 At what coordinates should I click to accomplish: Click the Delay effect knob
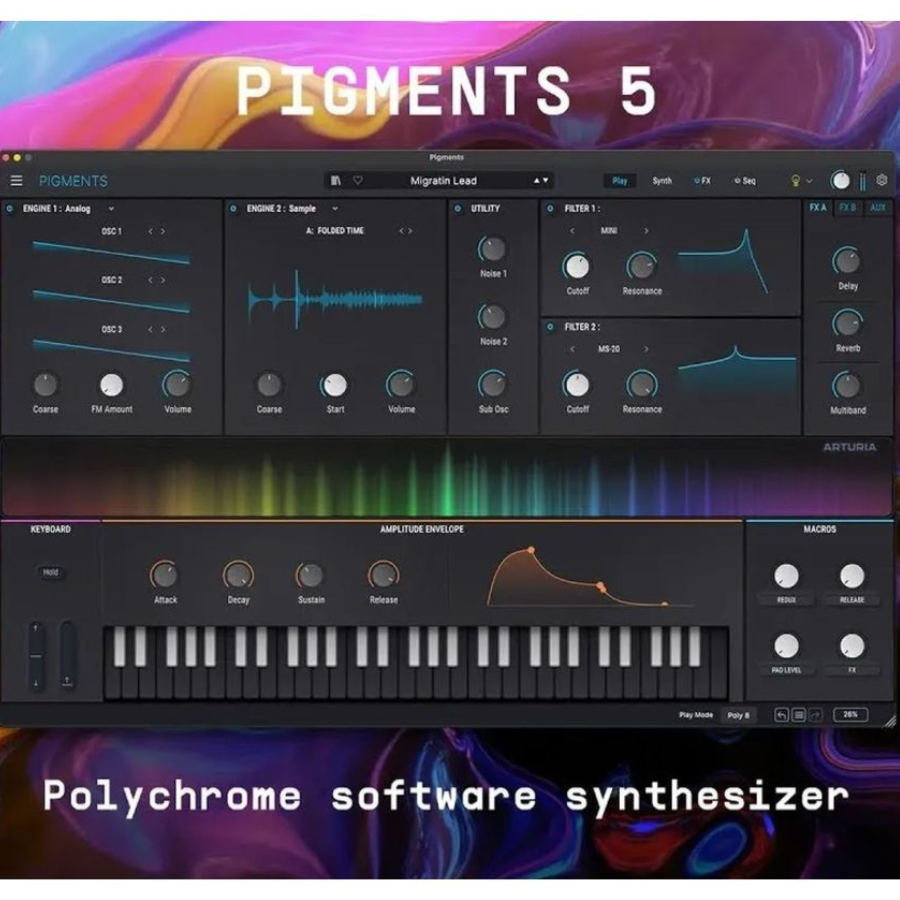(x=847, y=262)
